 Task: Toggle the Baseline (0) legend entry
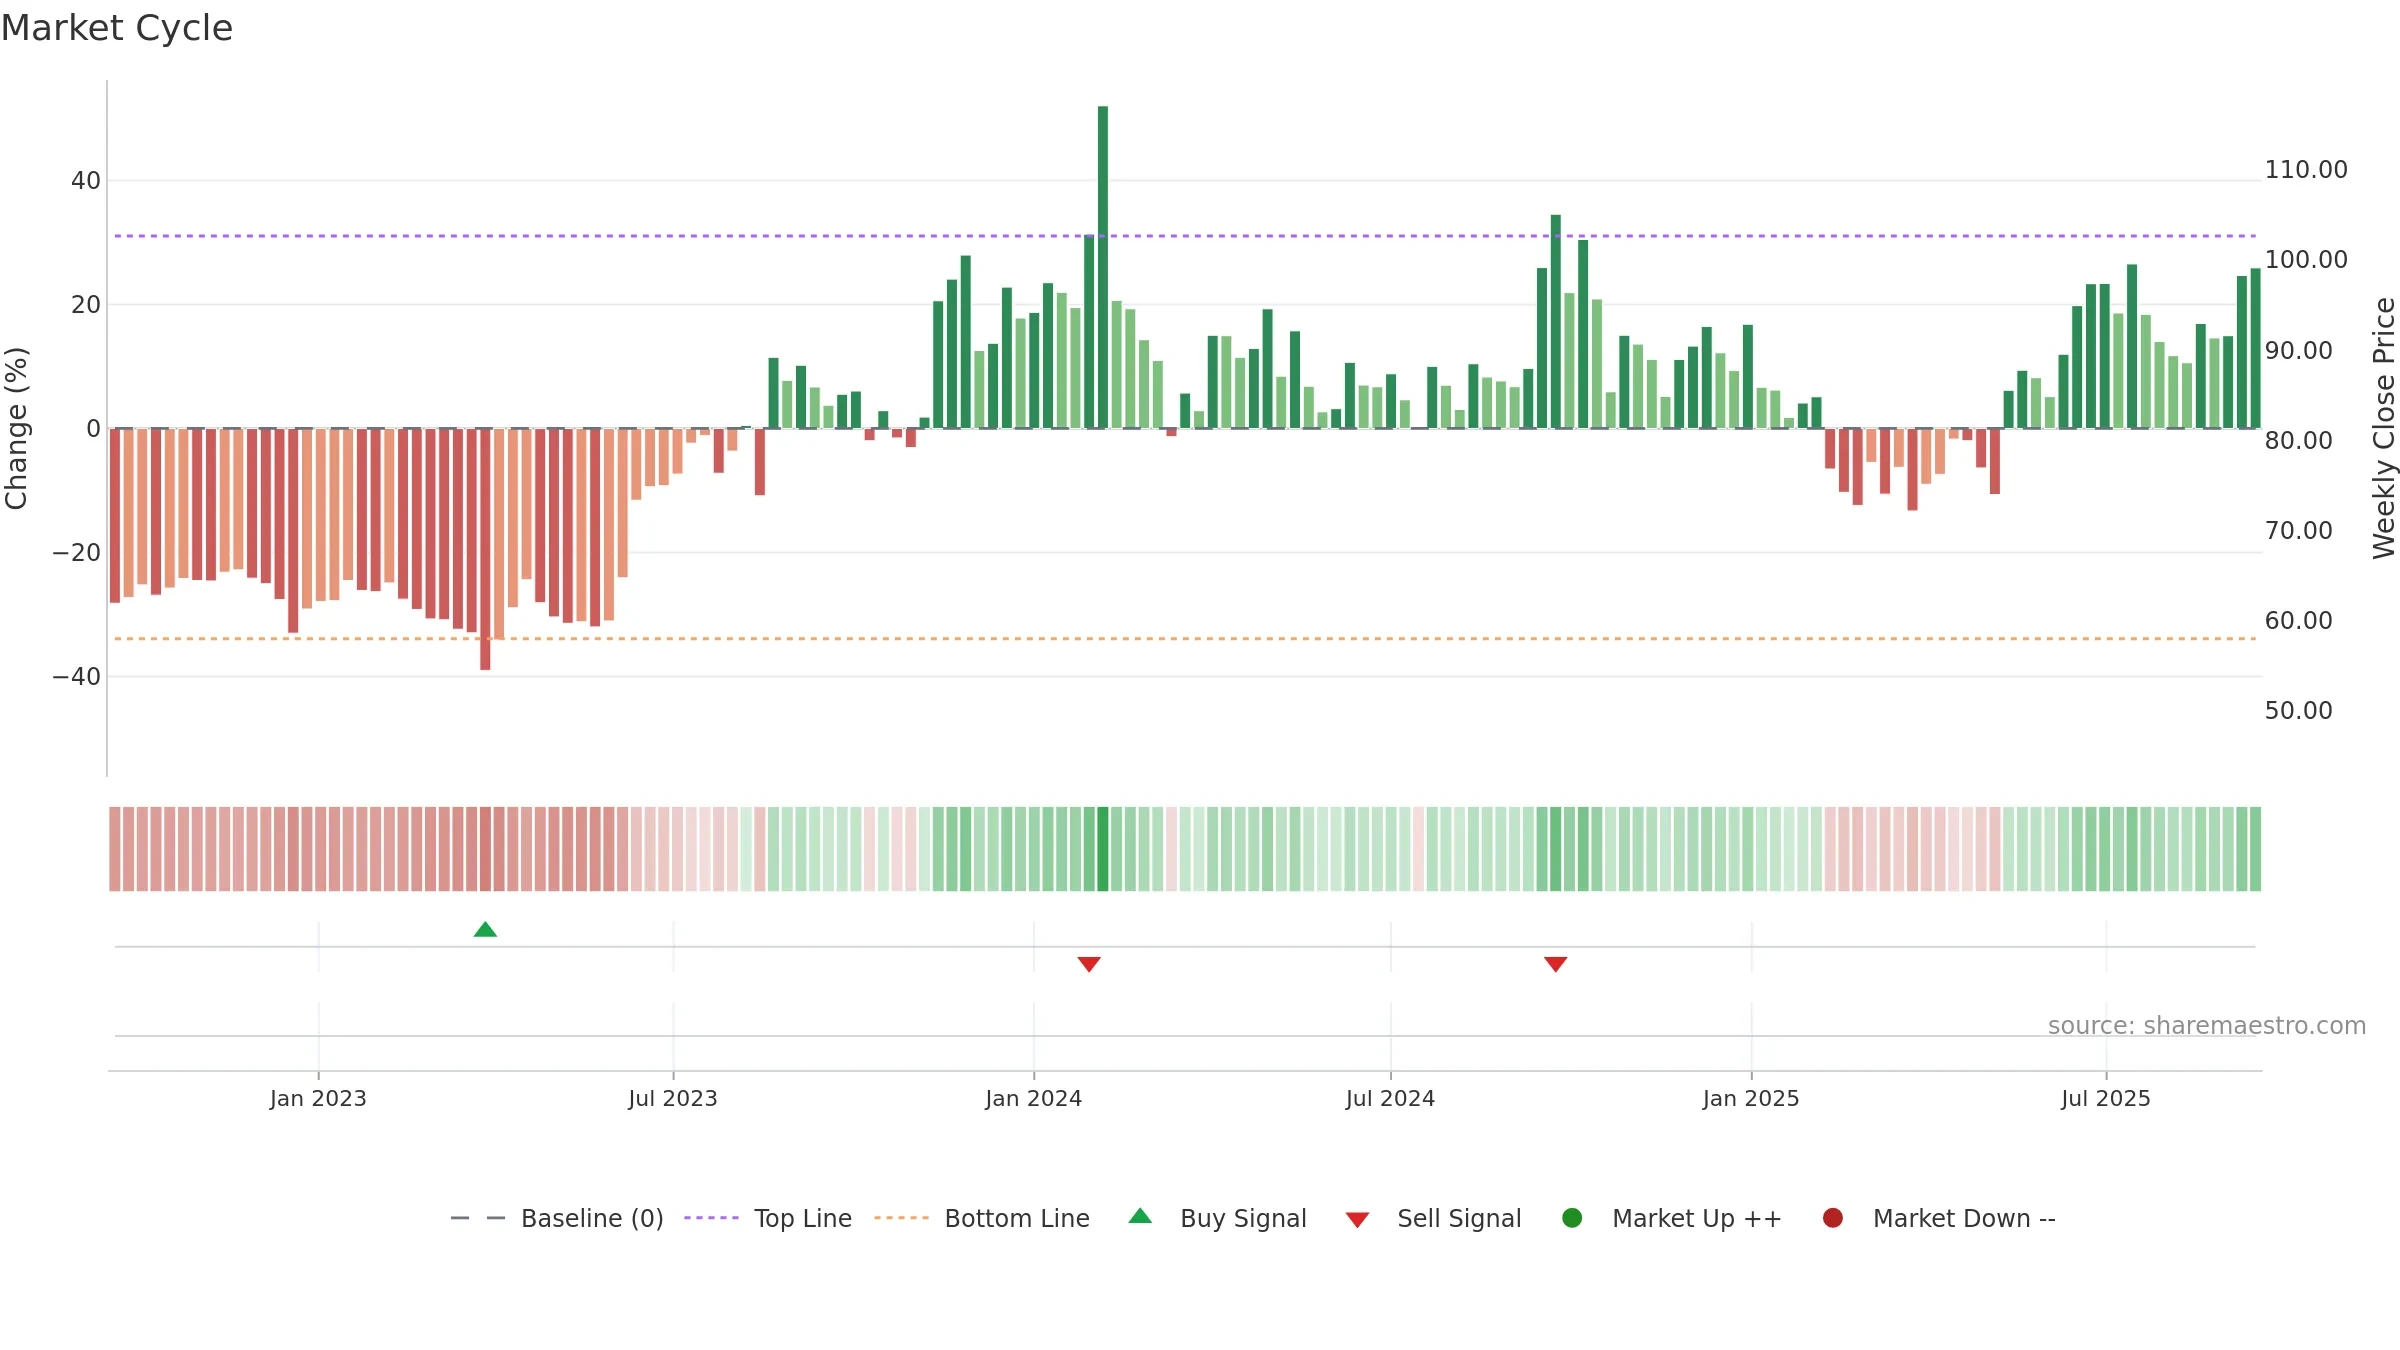557,1218
